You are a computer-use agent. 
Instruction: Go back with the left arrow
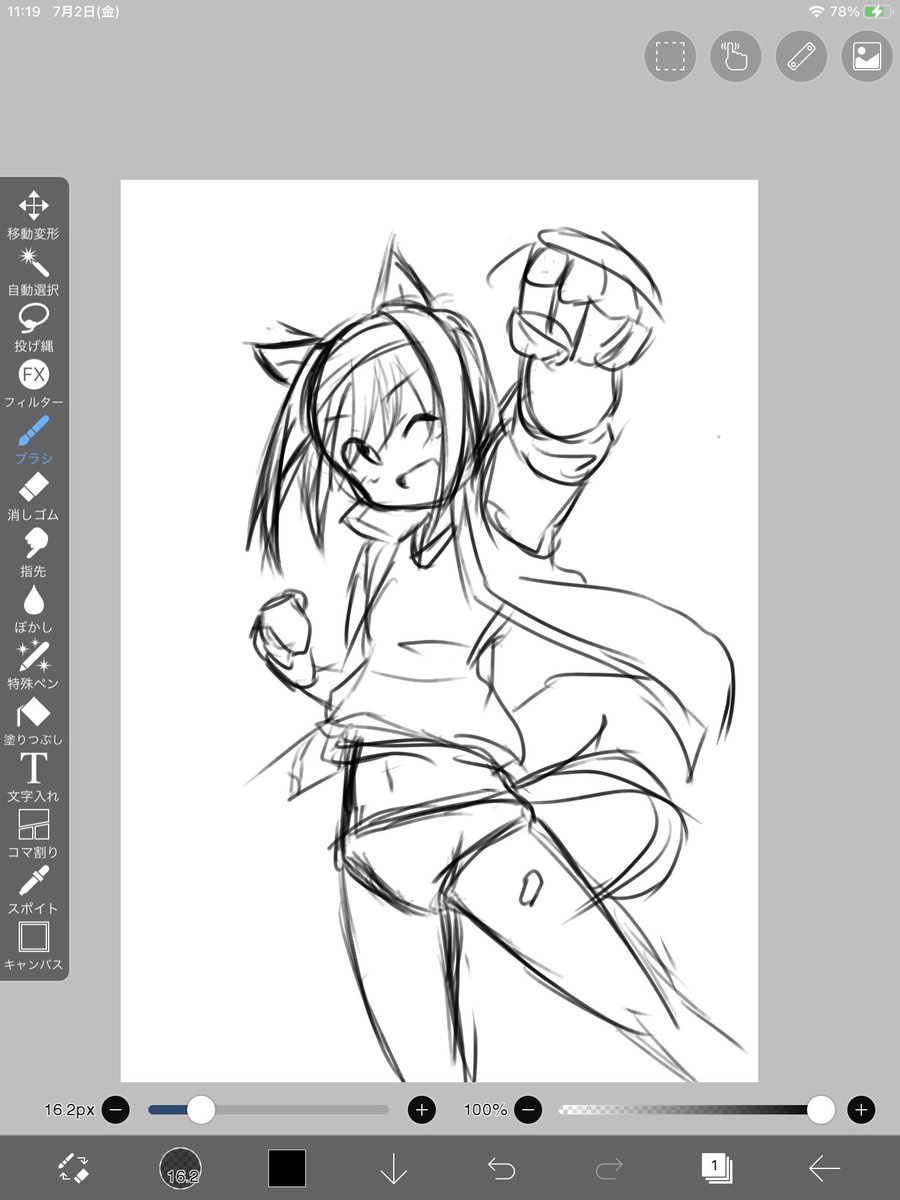824,1168
